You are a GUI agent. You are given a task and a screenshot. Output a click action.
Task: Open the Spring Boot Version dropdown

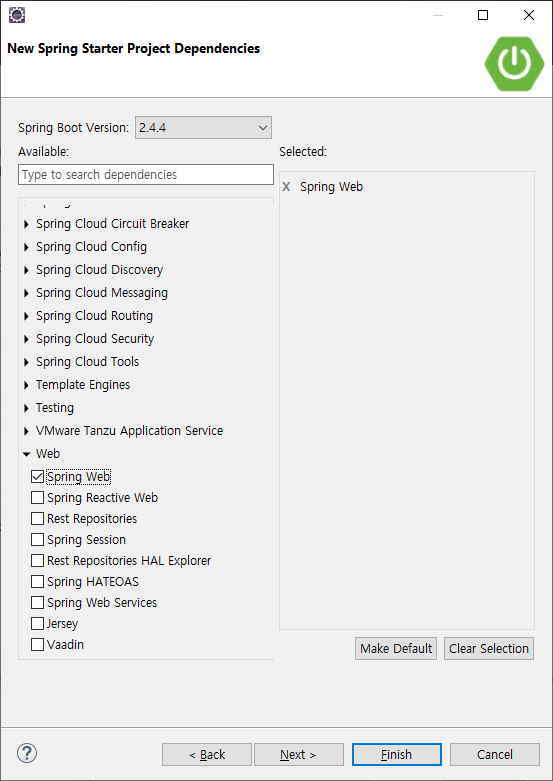point(203,128)
